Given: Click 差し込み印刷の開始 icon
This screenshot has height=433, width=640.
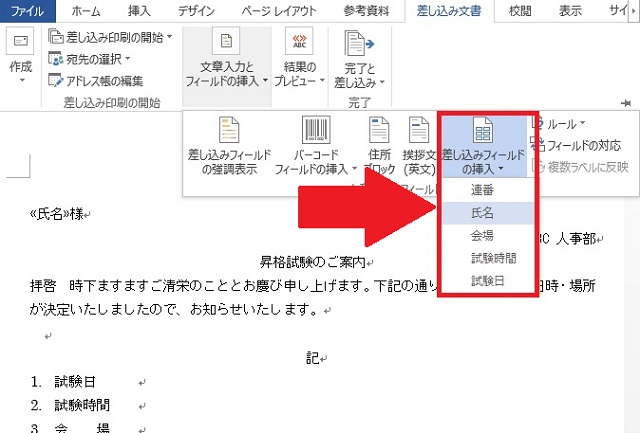Looking at the screenshot, I should (x=57, y=38).
